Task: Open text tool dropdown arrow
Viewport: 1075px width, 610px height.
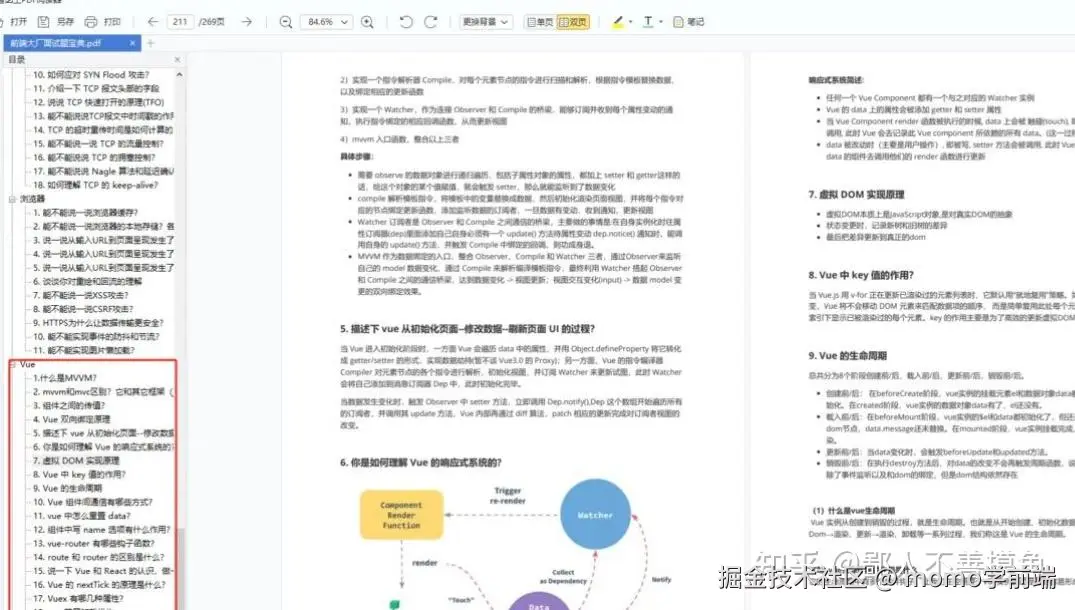Action: 661,22
